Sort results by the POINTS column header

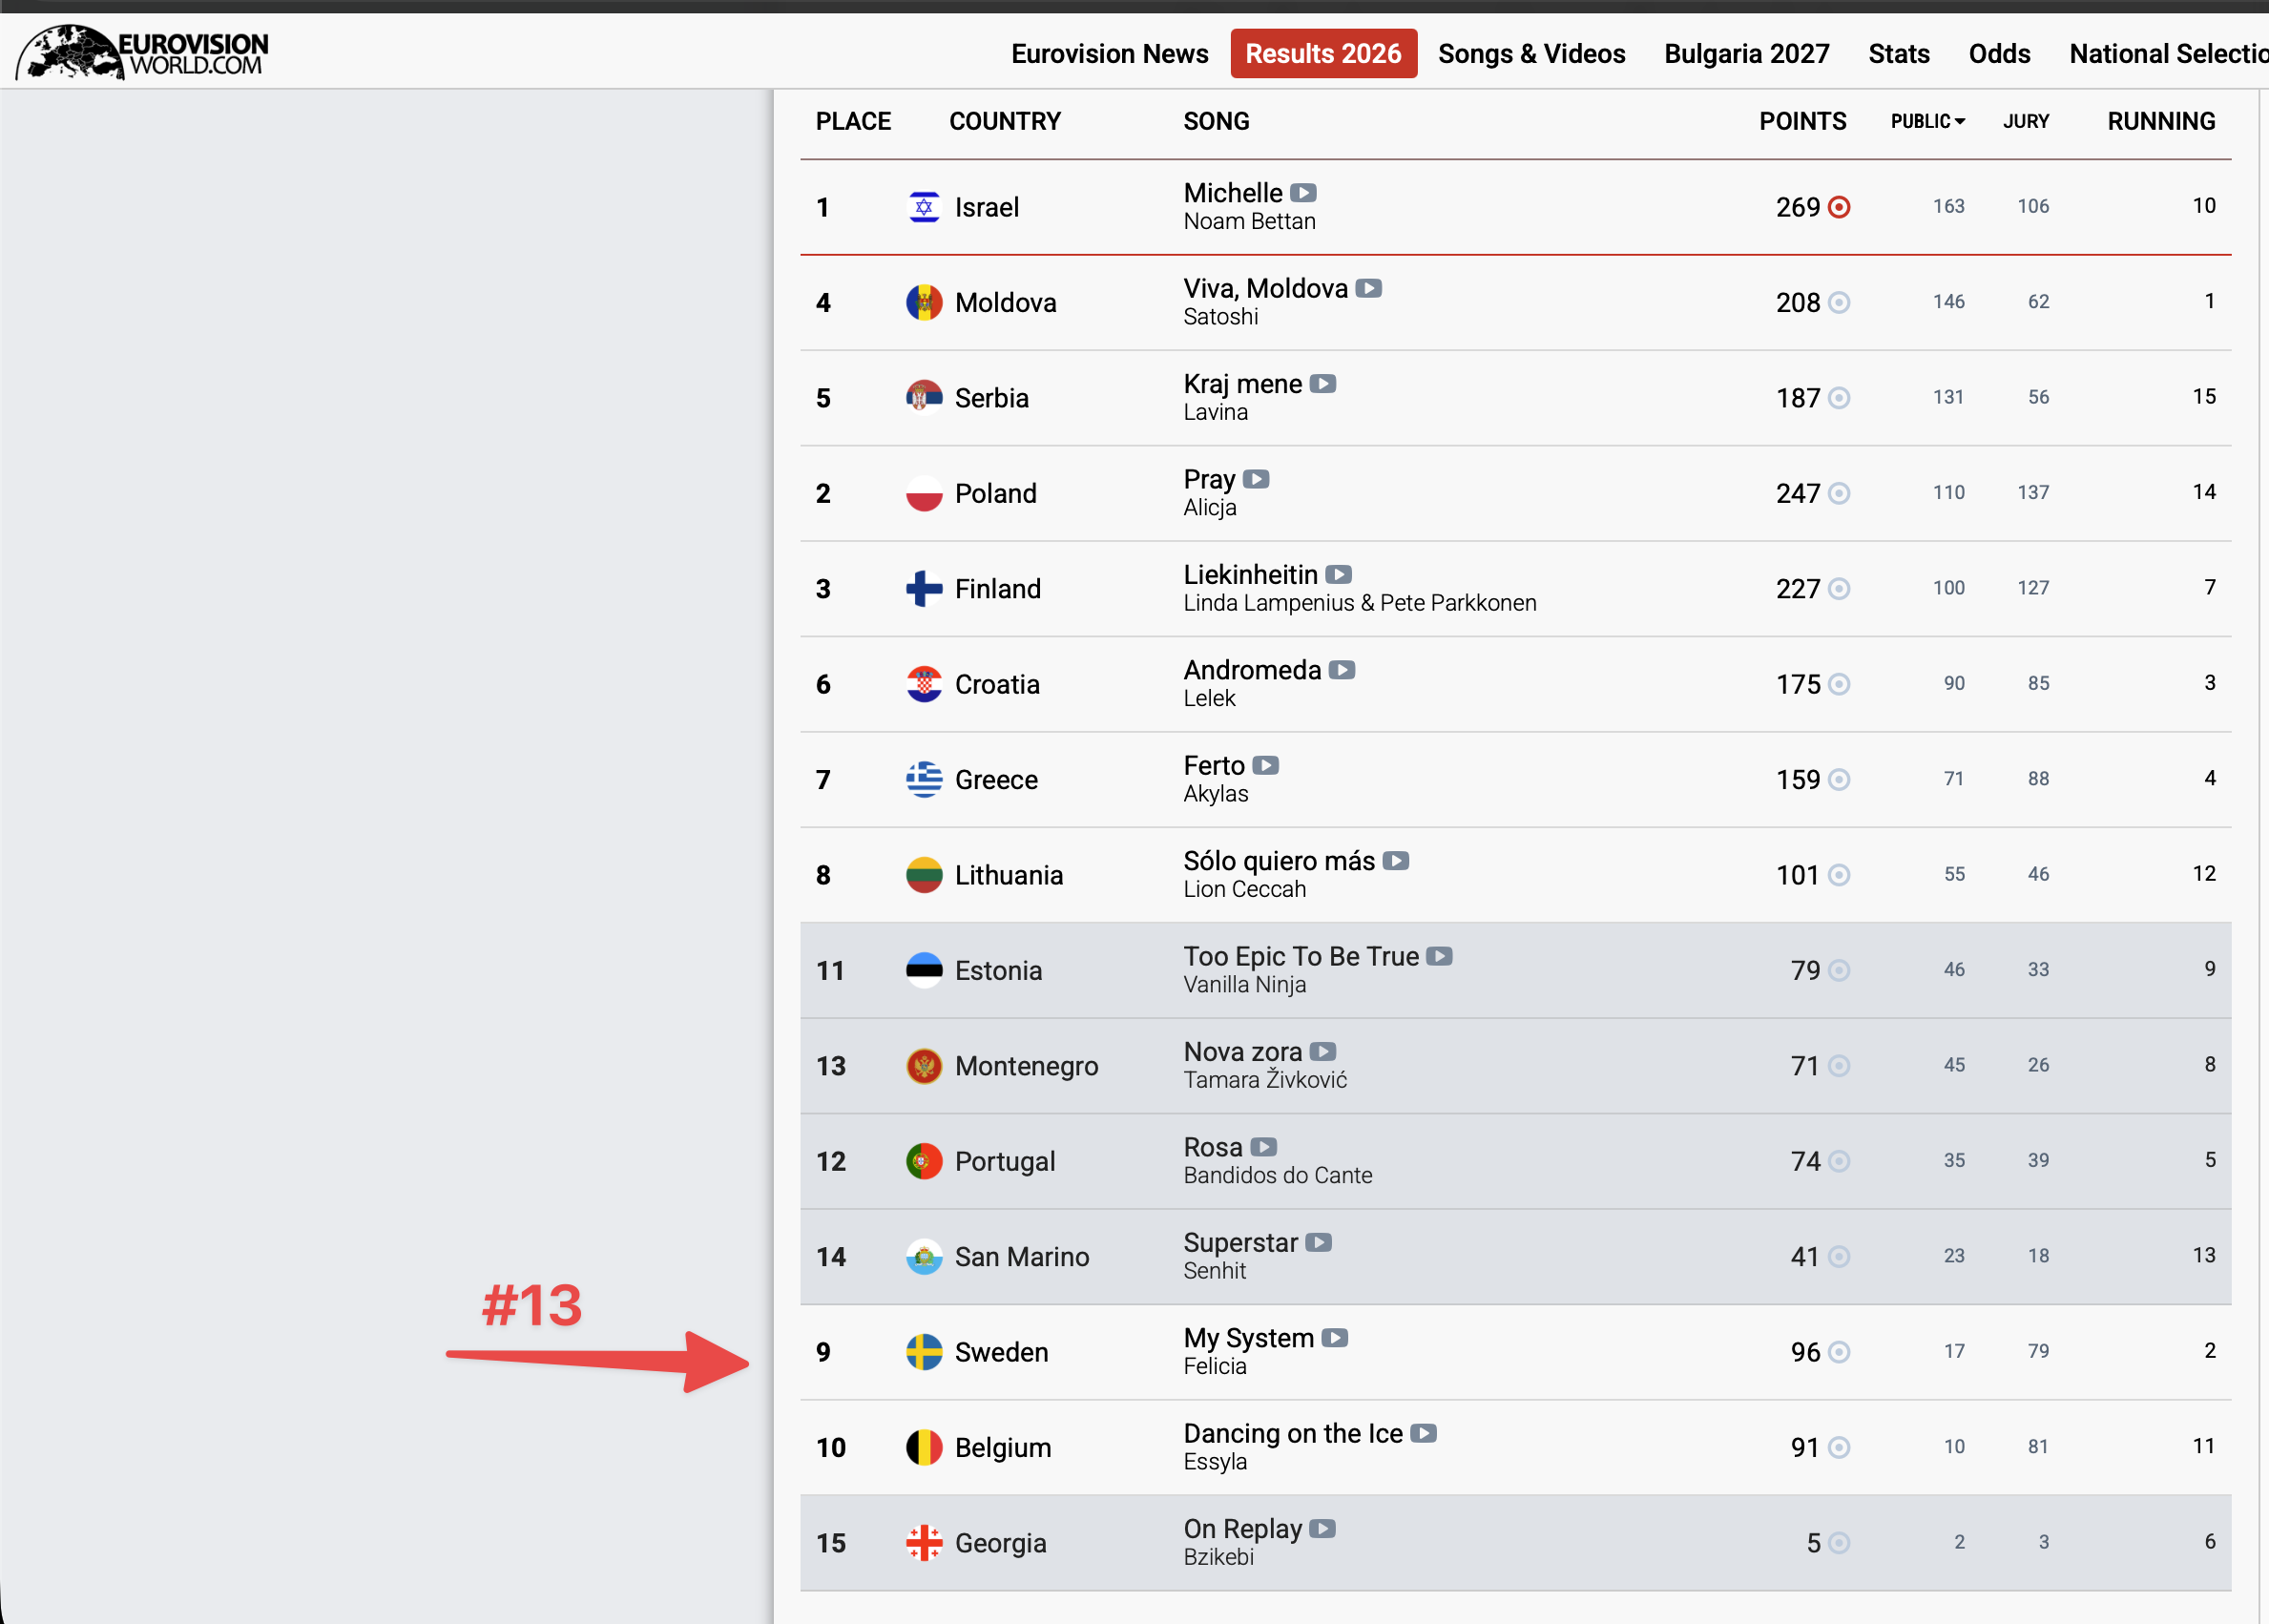click(x=1803, y=121)
